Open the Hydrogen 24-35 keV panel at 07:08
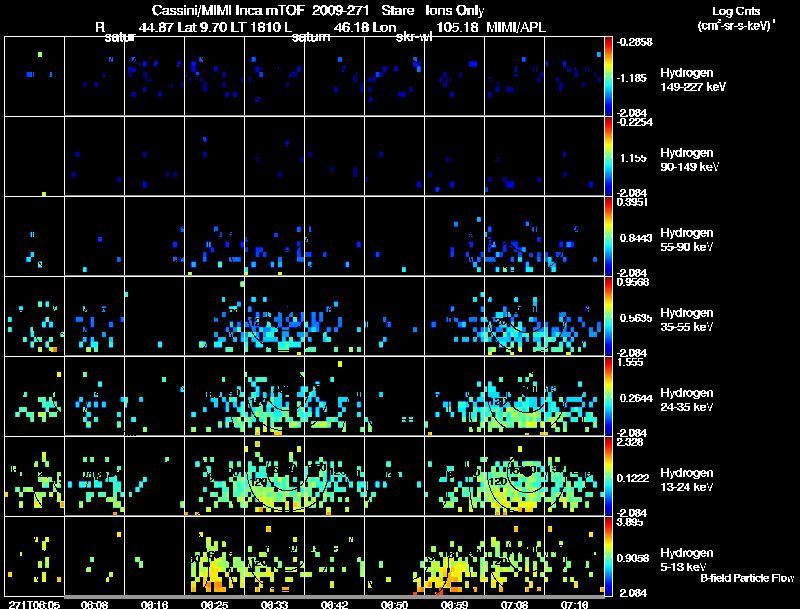800x609 pixels. tap(514, 396)
